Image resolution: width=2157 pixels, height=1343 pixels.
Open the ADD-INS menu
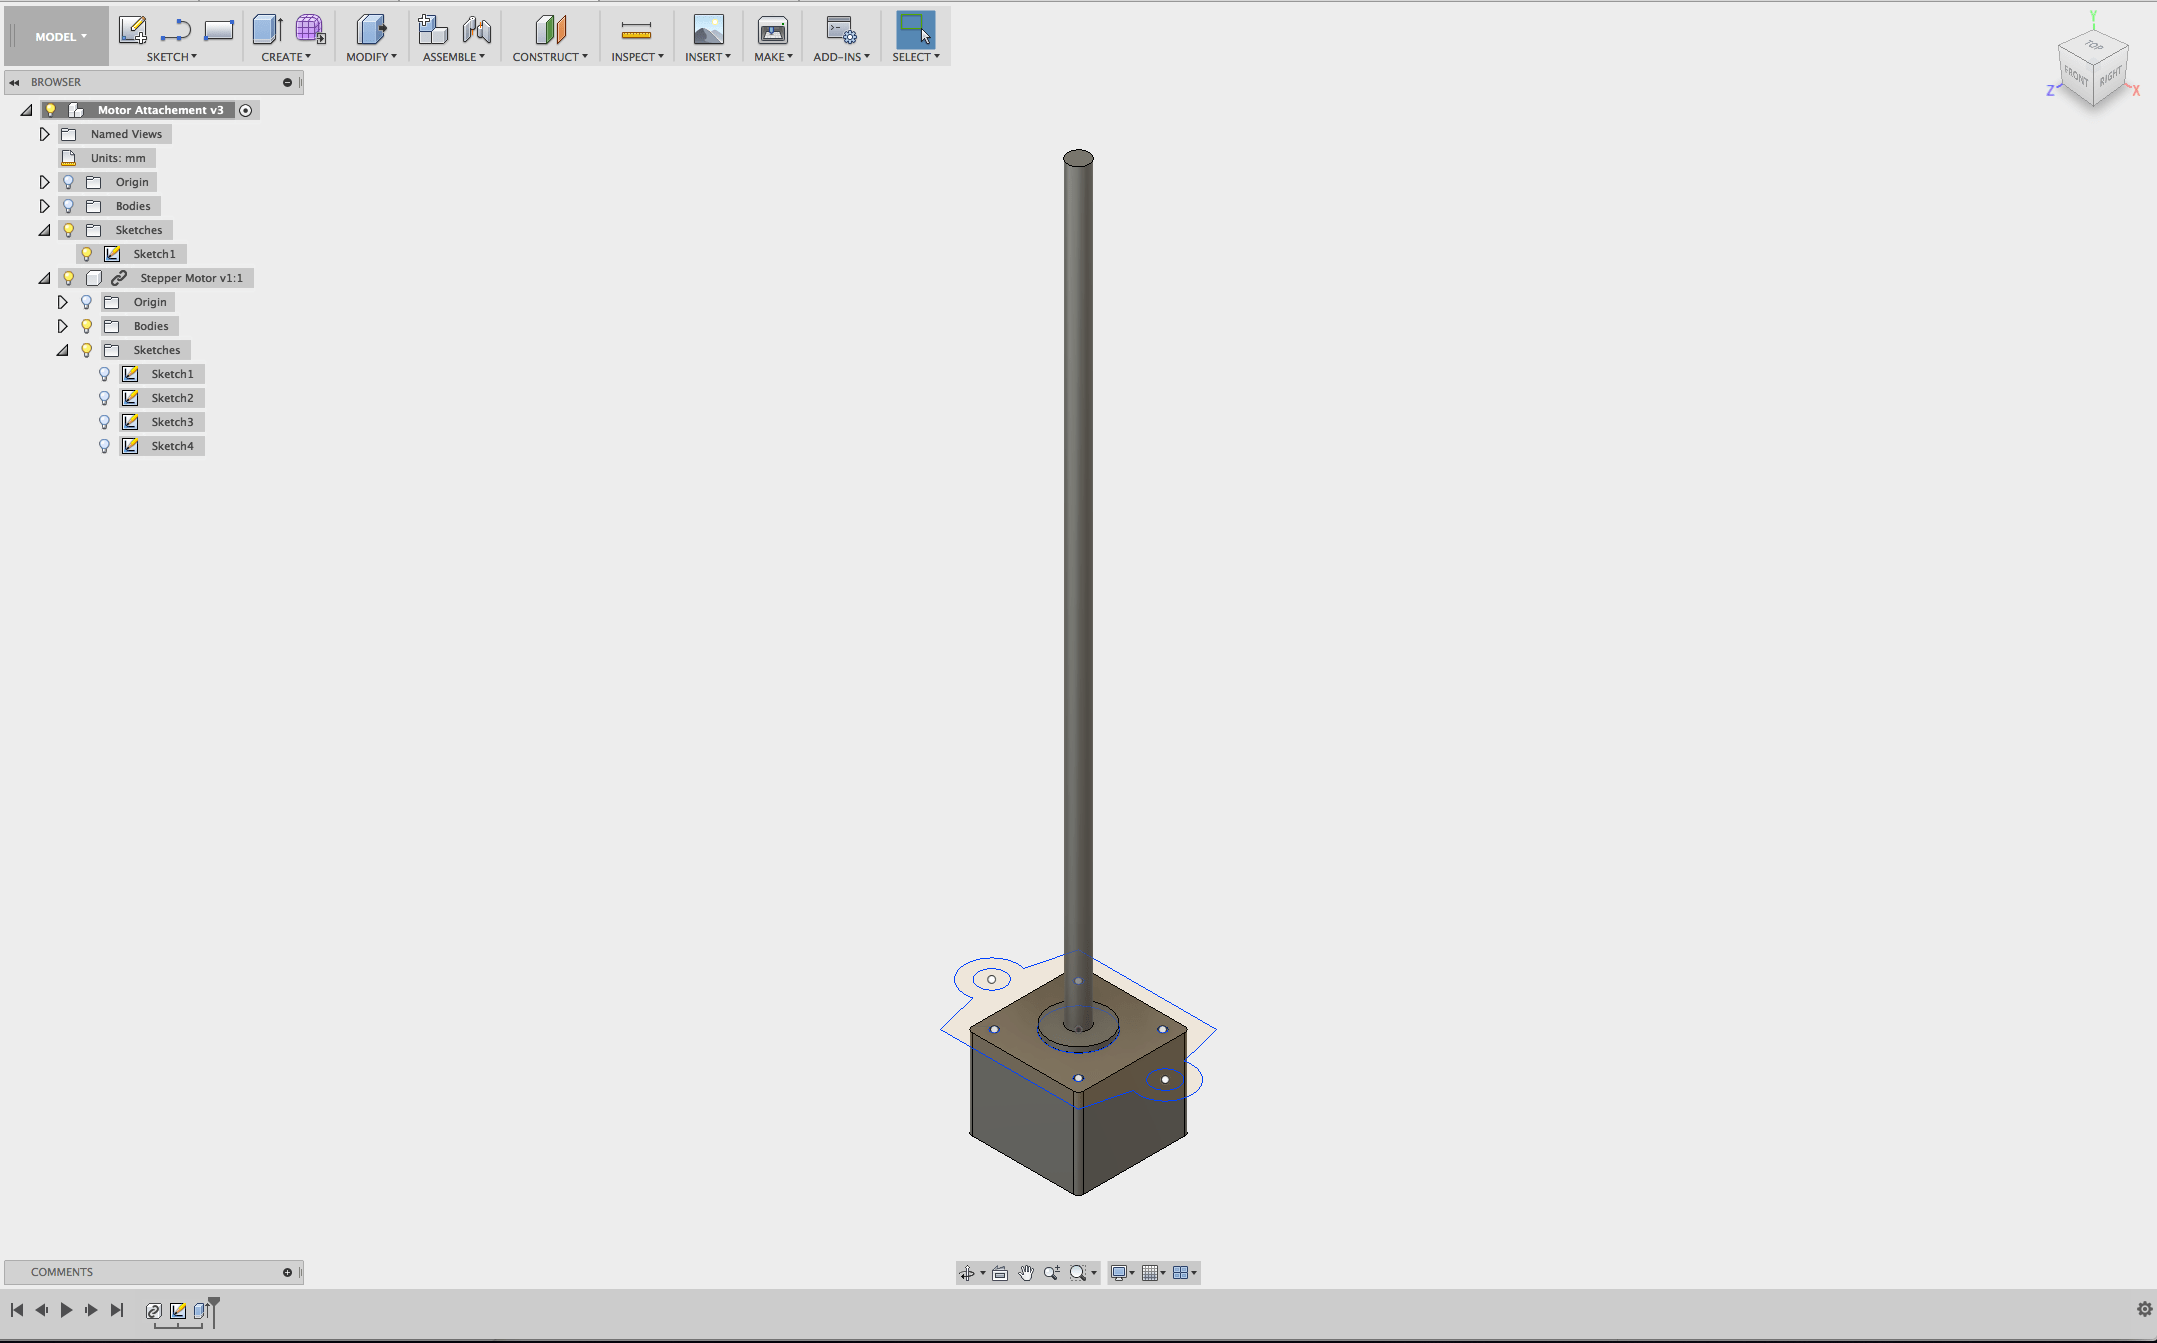point(841,57)
